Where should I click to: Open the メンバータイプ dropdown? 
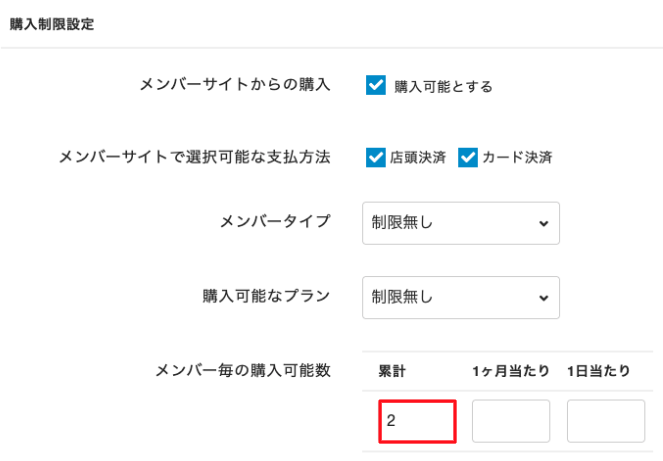[460, 223]
